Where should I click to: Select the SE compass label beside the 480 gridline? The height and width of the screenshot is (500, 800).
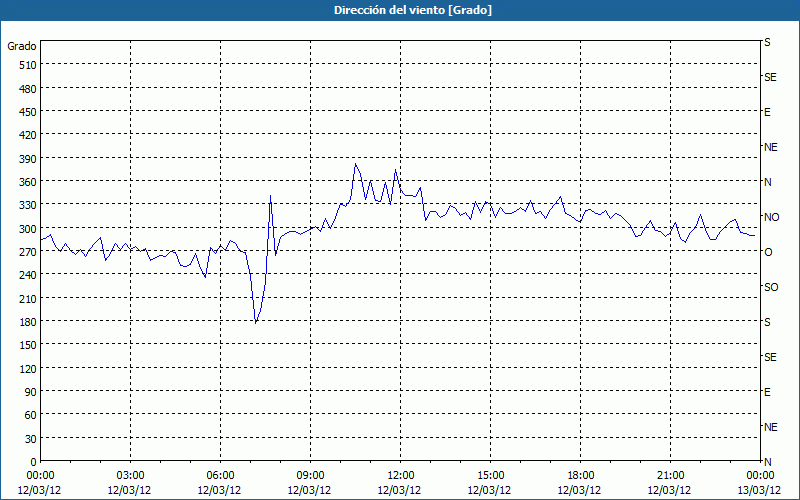tap(770, 78)
